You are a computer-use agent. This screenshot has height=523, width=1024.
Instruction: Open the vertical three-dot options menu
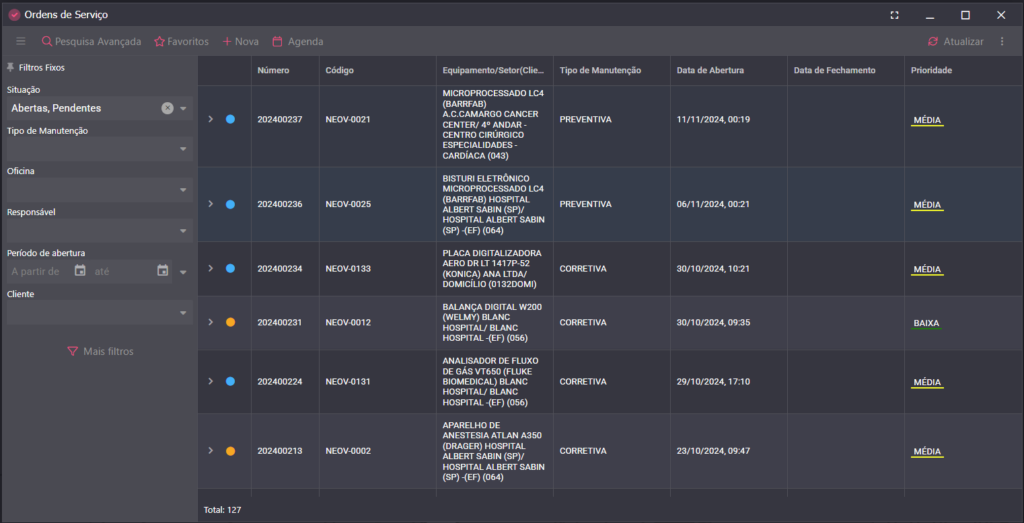[1002, 42]
